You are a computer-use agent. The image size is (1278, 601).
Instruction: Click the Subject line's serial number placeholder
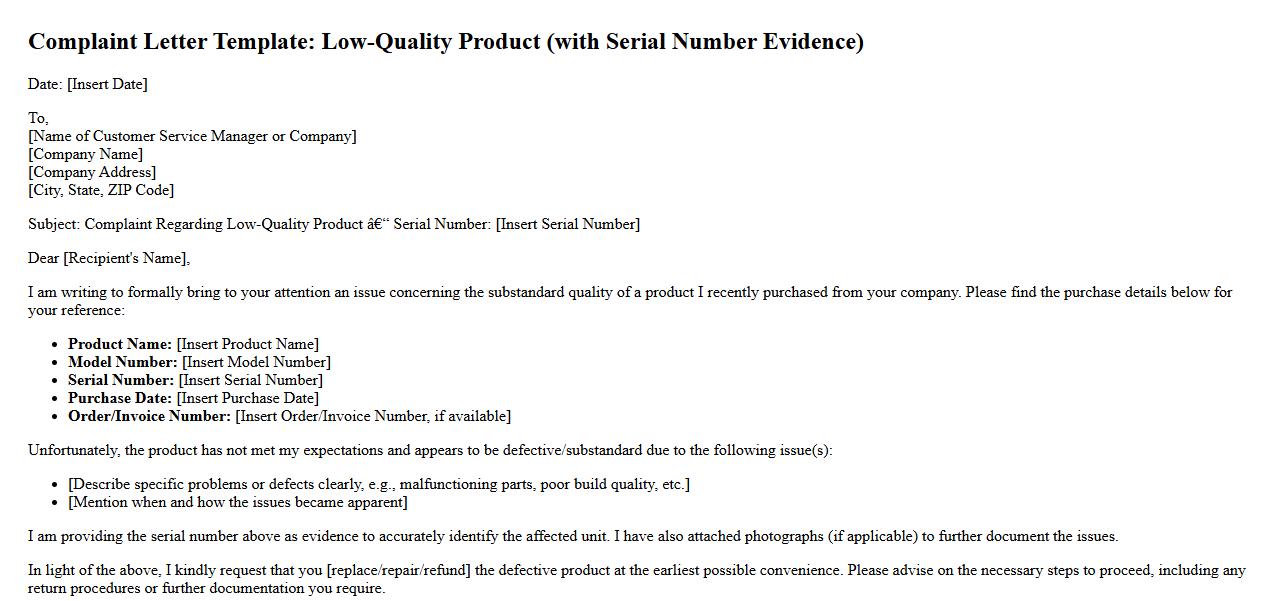click(567, 224)
